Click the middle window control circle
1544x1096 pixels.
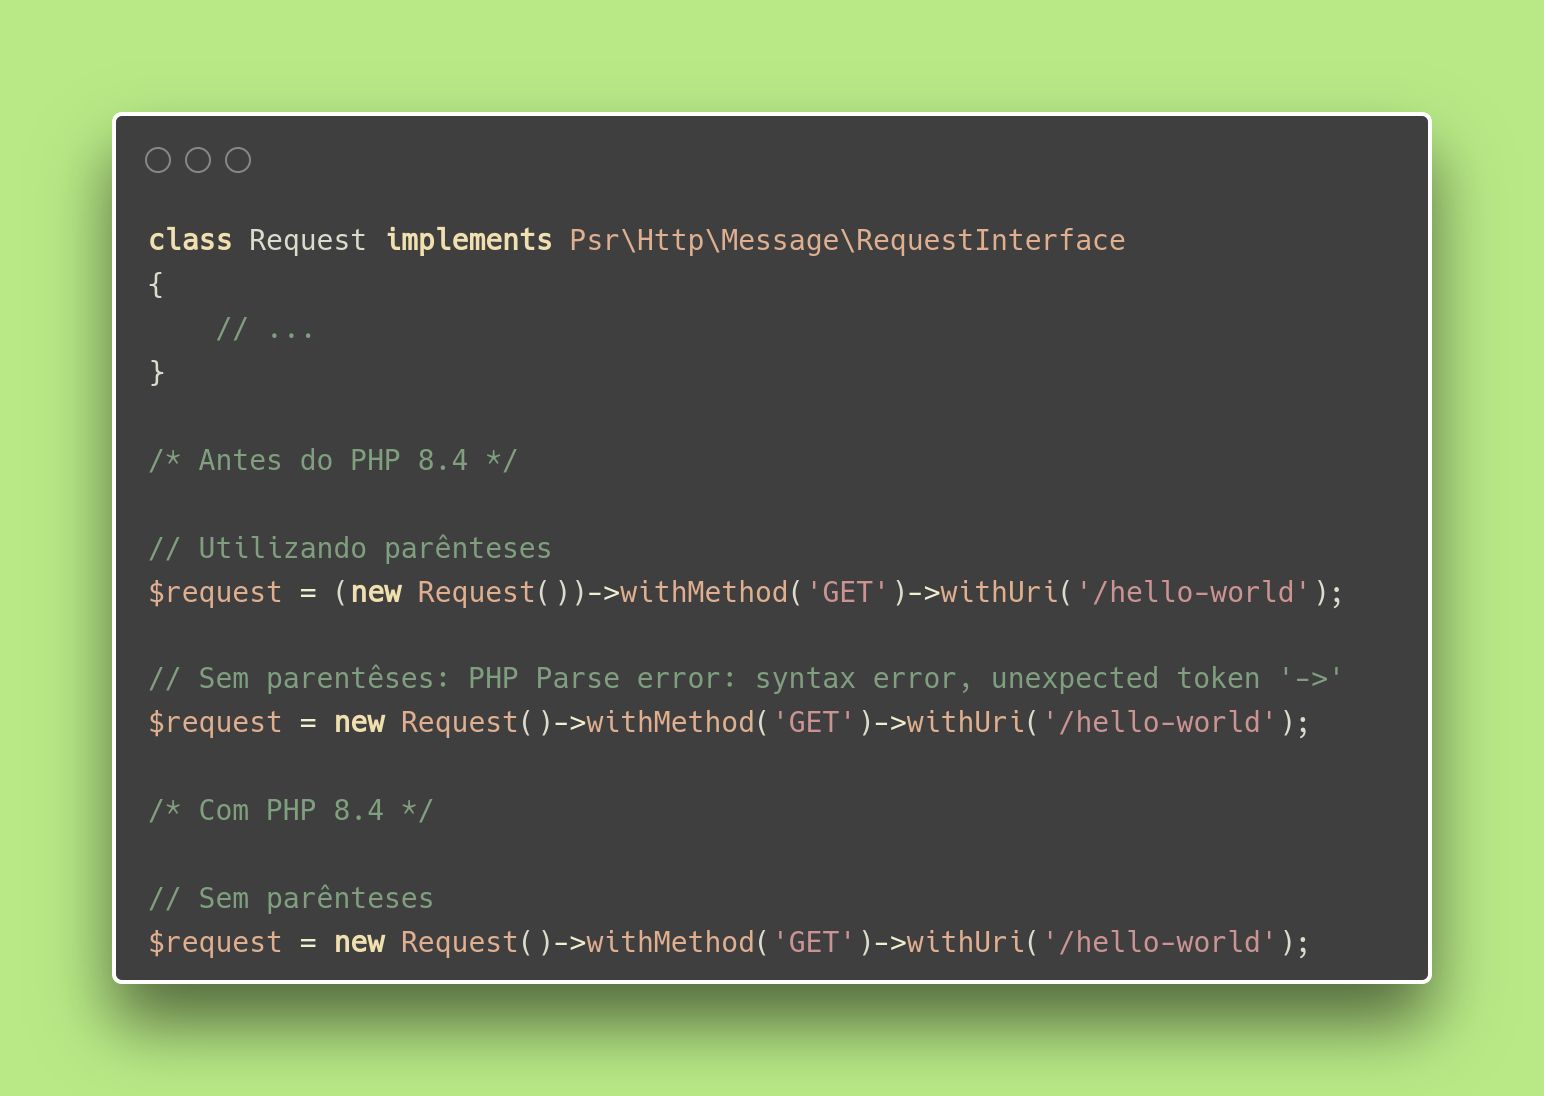198,160
